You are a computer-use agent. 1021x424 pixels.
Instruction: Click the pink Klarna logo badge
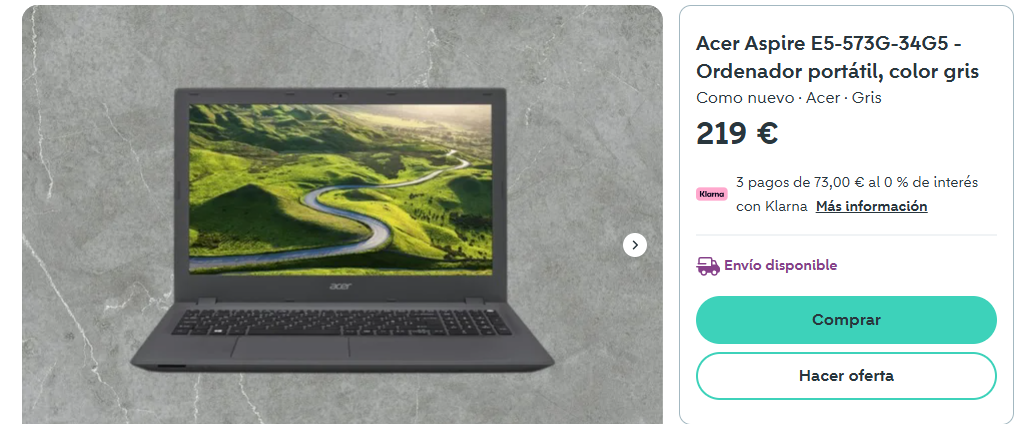tap(712, 194)
